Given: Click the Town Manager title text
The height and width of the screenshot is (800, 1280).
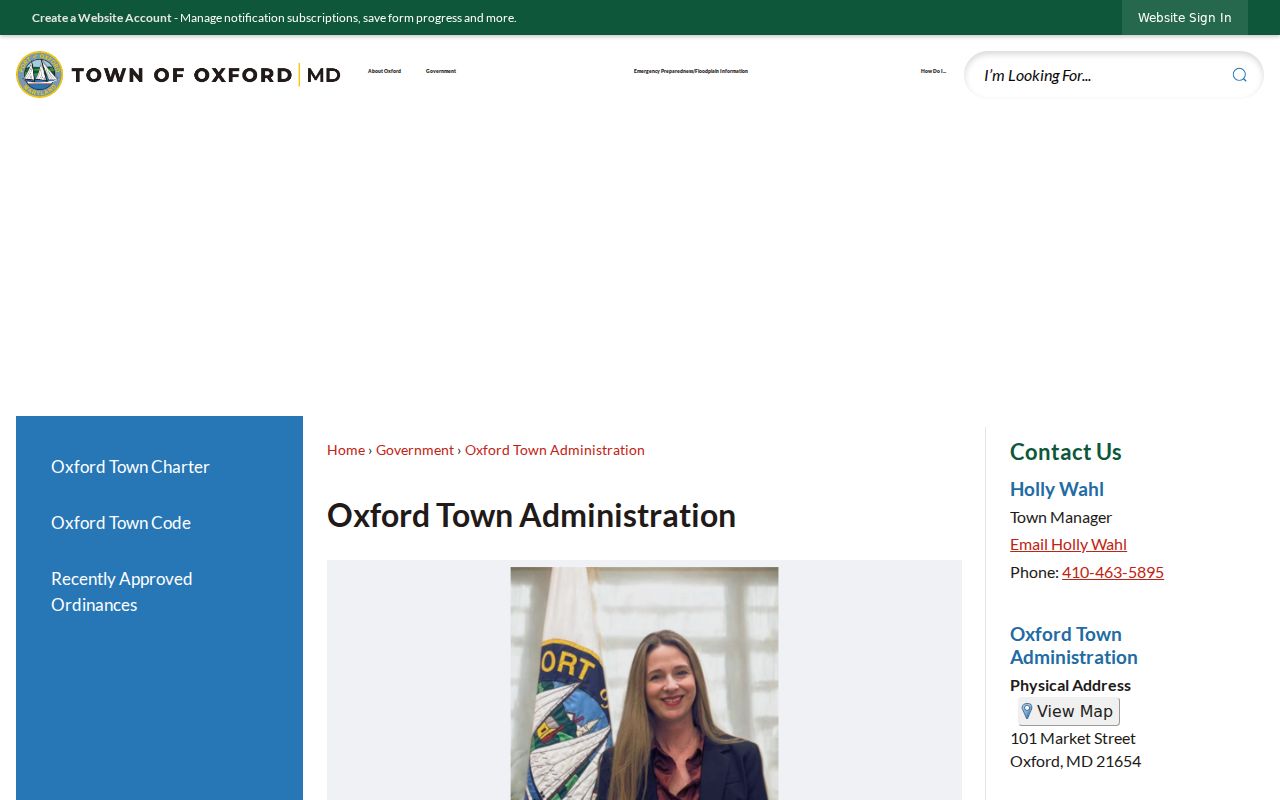Looking at the screenshot, I should [x=1061, y=517].
